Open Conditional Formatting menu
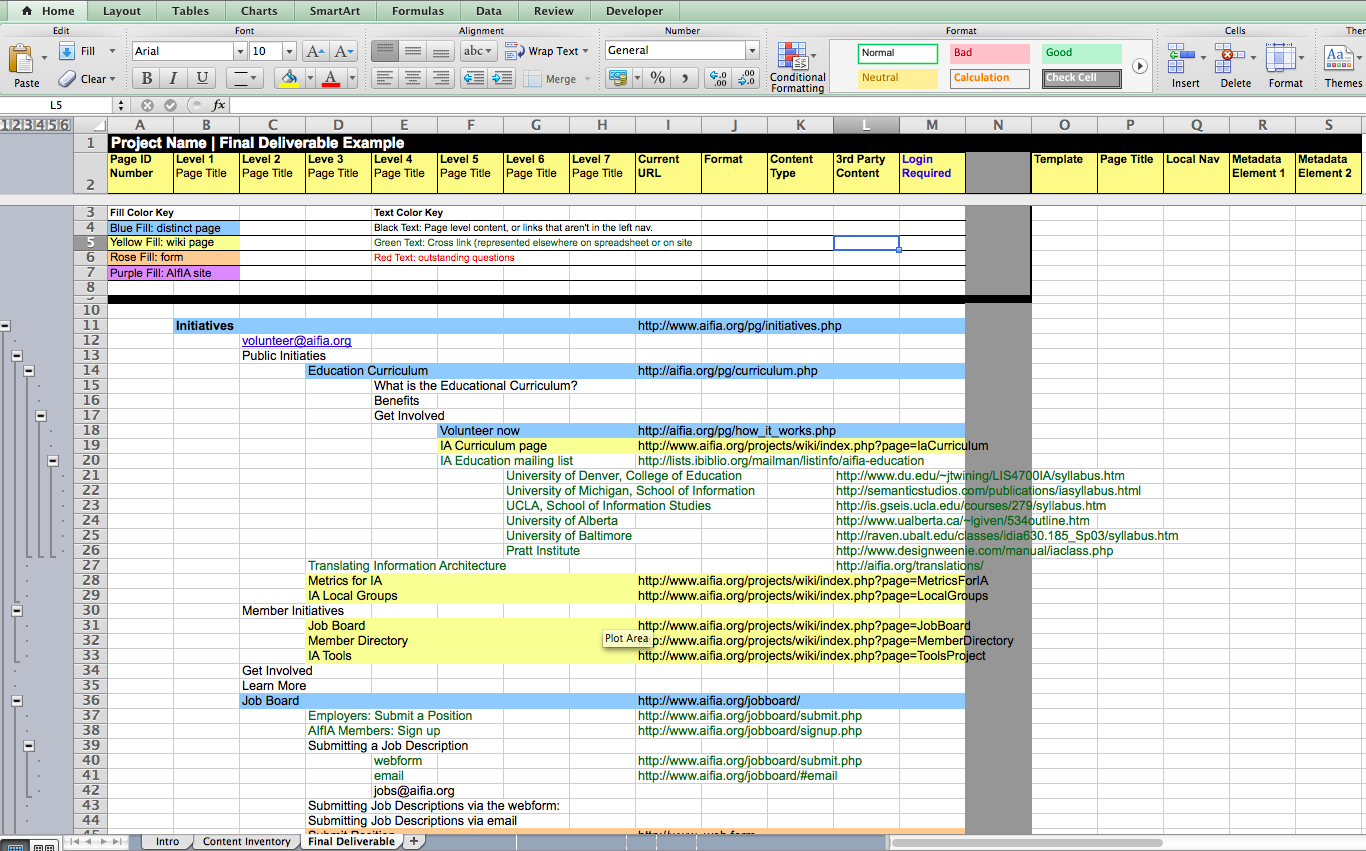This screenshot has height=851, width=1366. [x=797, y=67]
